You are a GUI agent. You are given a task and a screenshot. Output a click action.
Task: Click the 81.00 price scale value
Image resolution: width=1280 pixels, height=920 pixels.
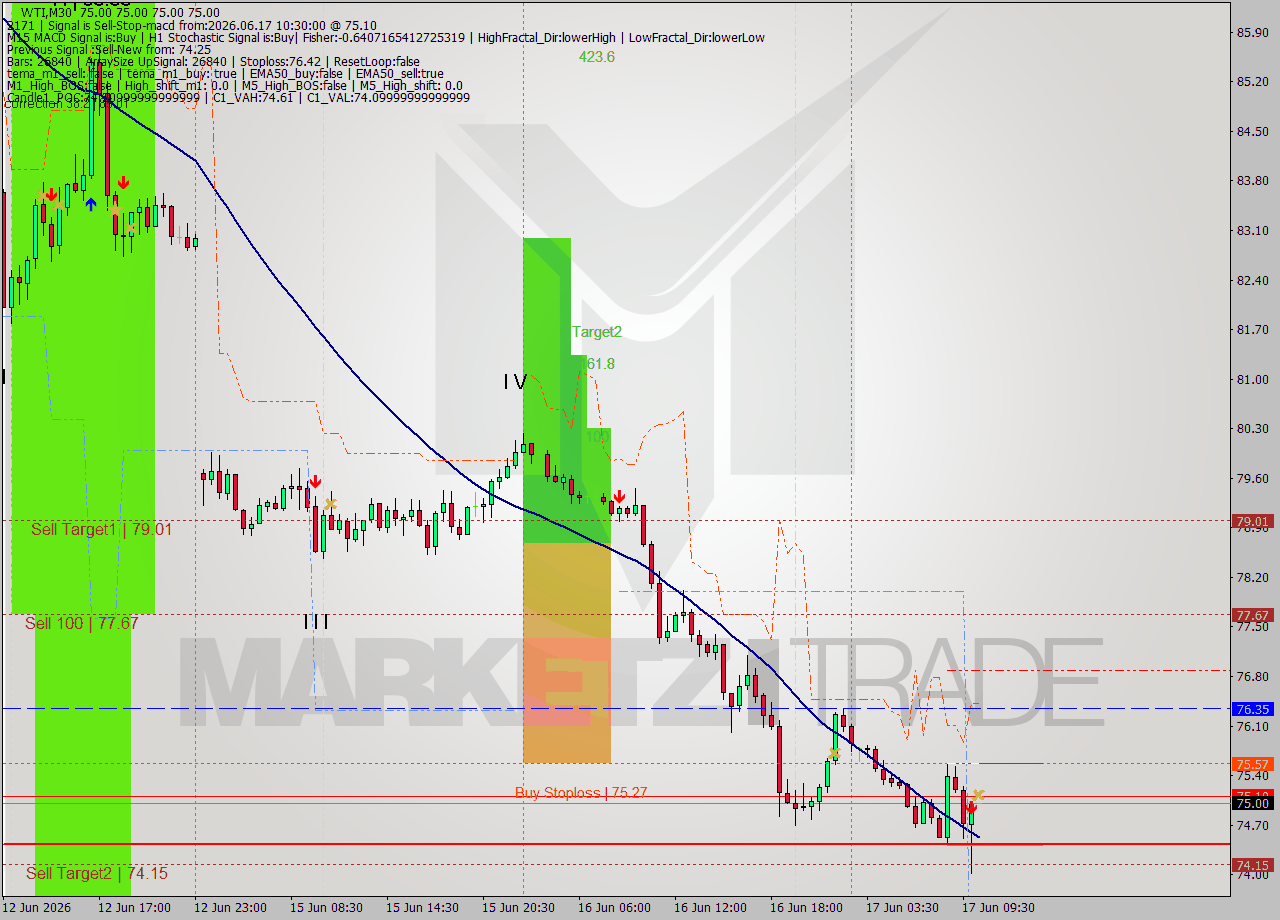point(1253,379)
